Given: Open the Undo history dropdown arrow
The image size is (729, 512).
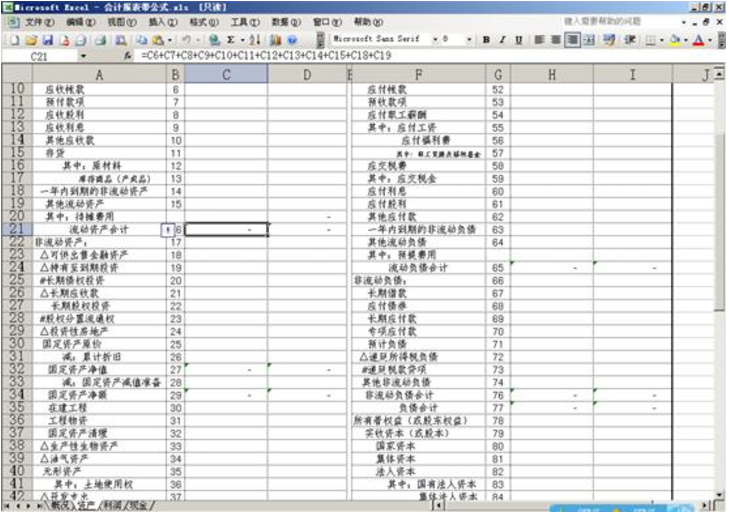Looking at the screenshot, I should coord(198,40).
